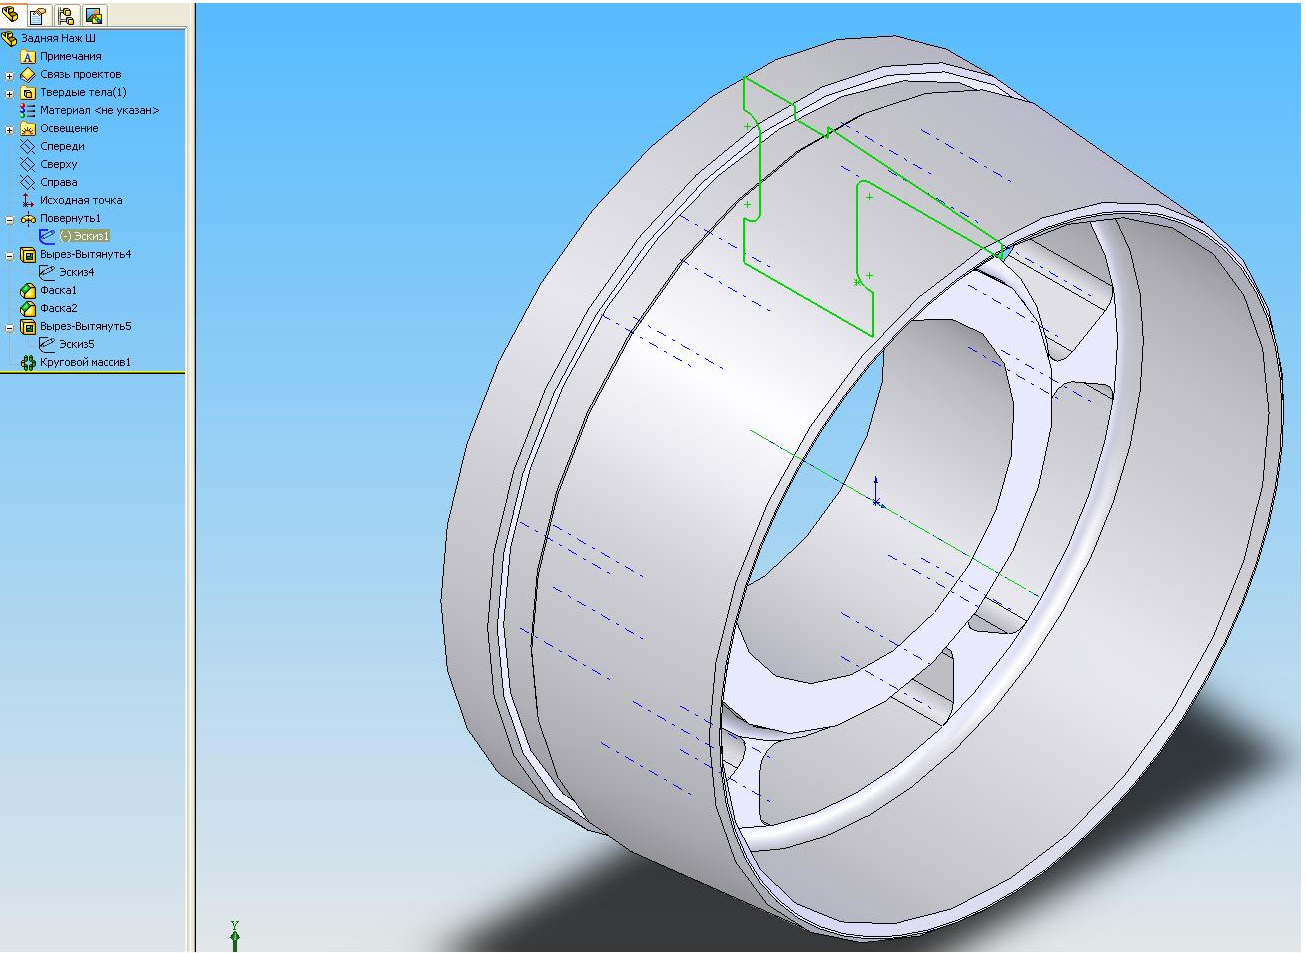Expand the Освещение node

(x=10, y=129)
